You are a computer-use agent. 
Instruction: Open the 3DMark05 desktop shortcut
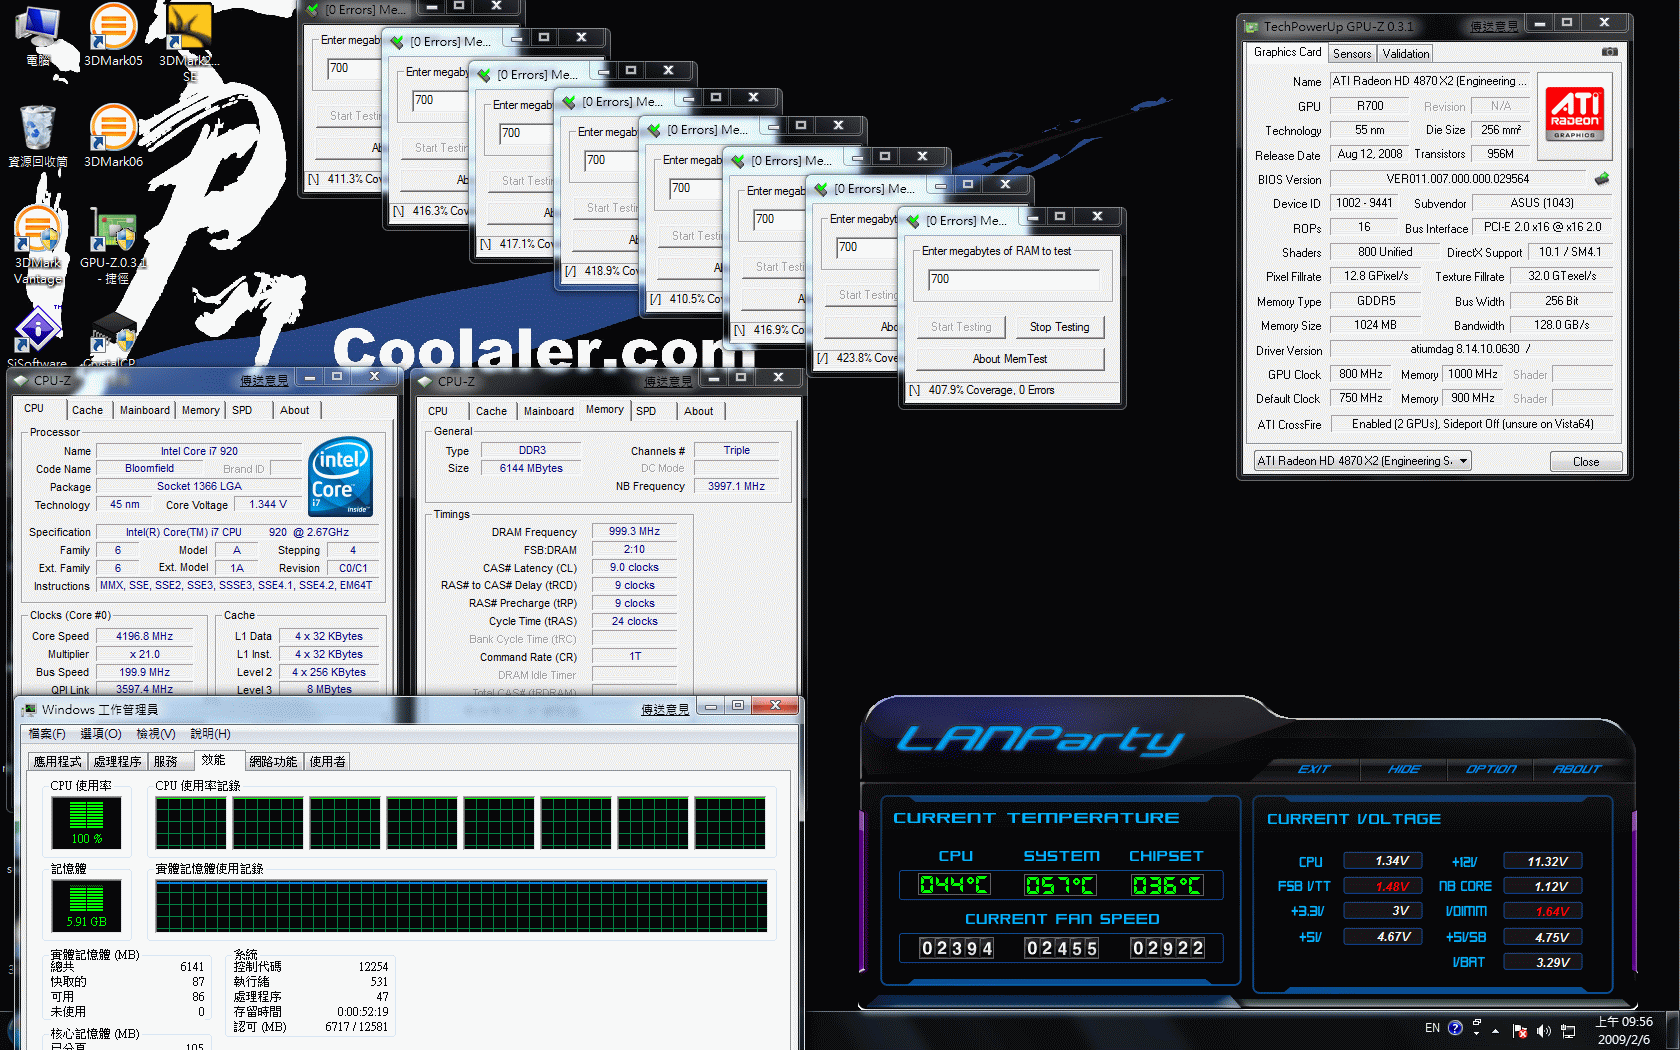click(113, 35)
